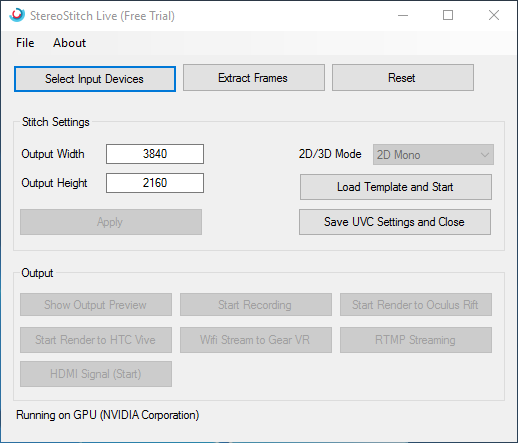Expand the 2D/3D Mode dropdown
This screenshot has height=443, width=518.
(x=433, y=155)
